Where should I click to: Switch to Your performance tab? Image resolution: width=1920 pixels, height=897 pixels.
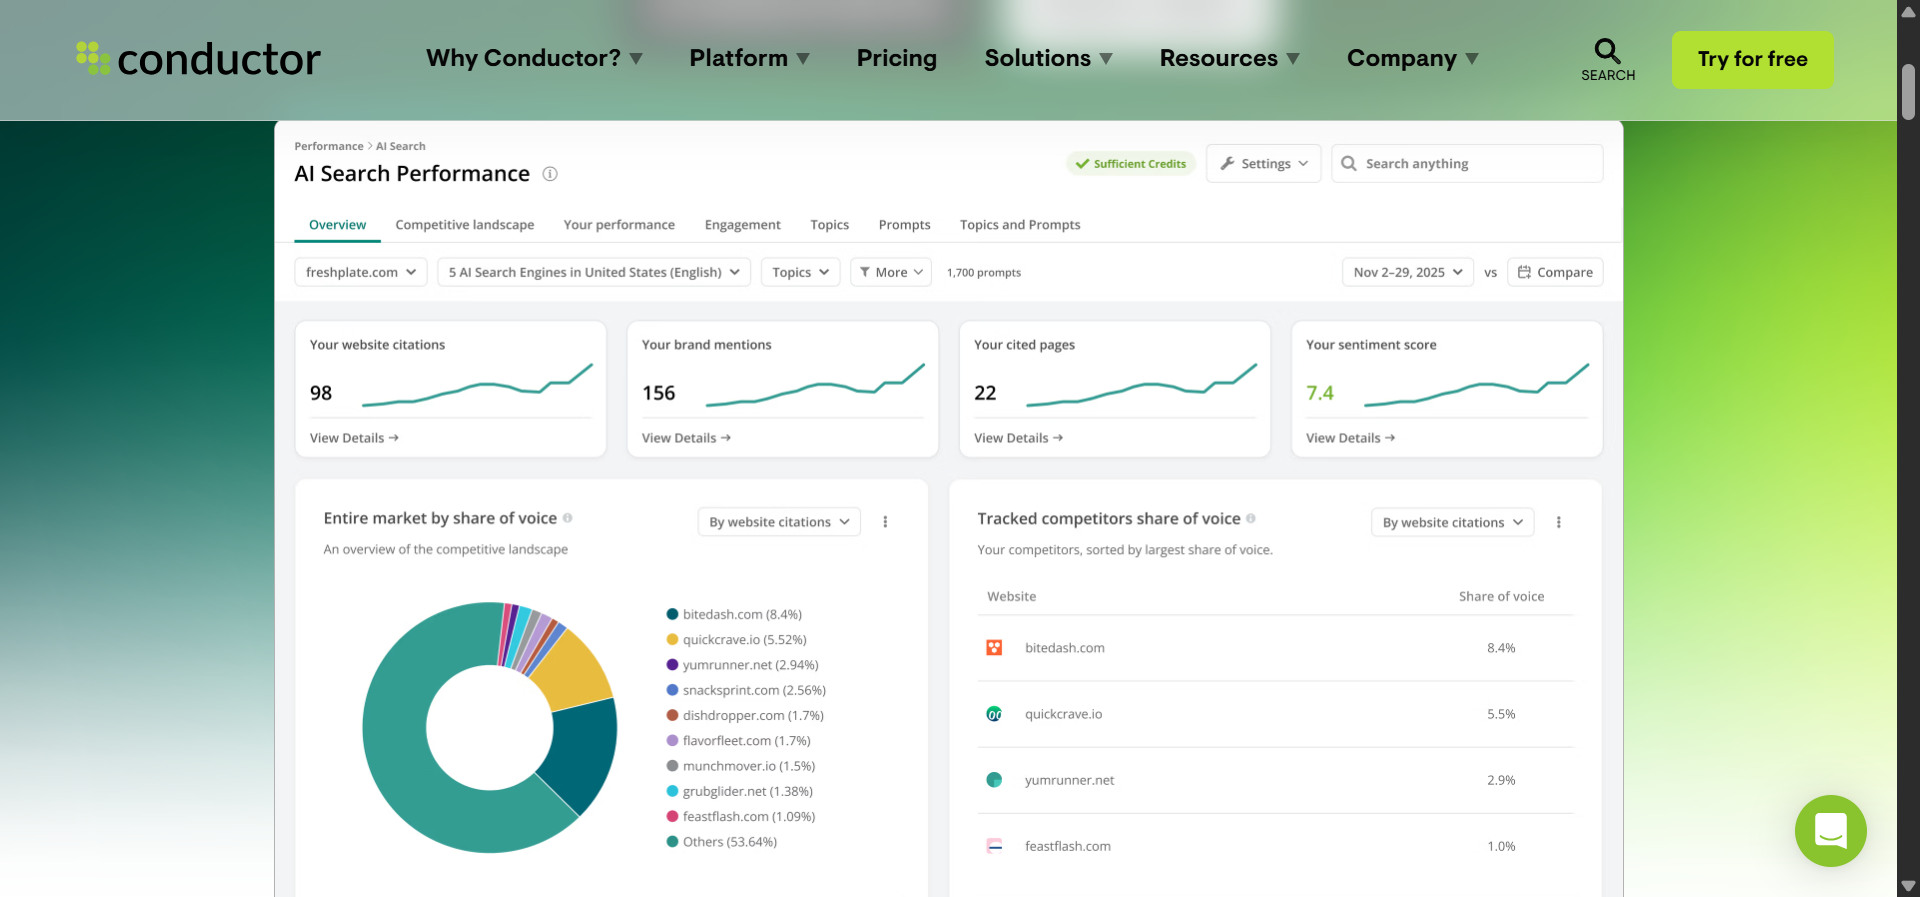click(x=619, y=225)
